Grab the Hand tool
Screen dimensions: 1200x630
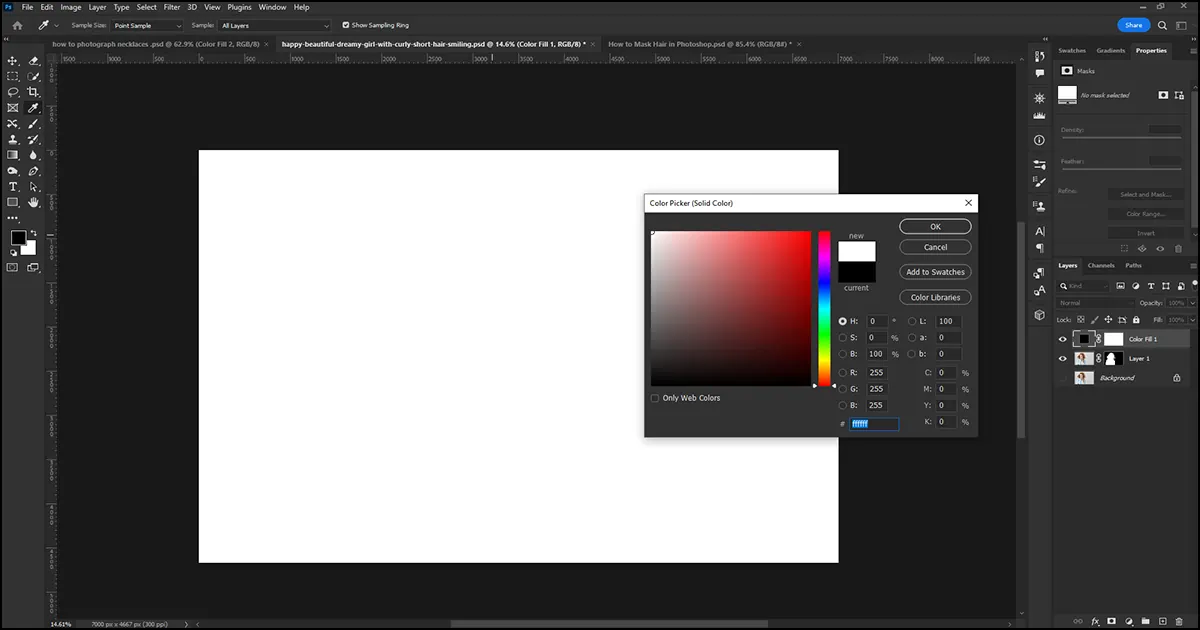tap(33, 203)
